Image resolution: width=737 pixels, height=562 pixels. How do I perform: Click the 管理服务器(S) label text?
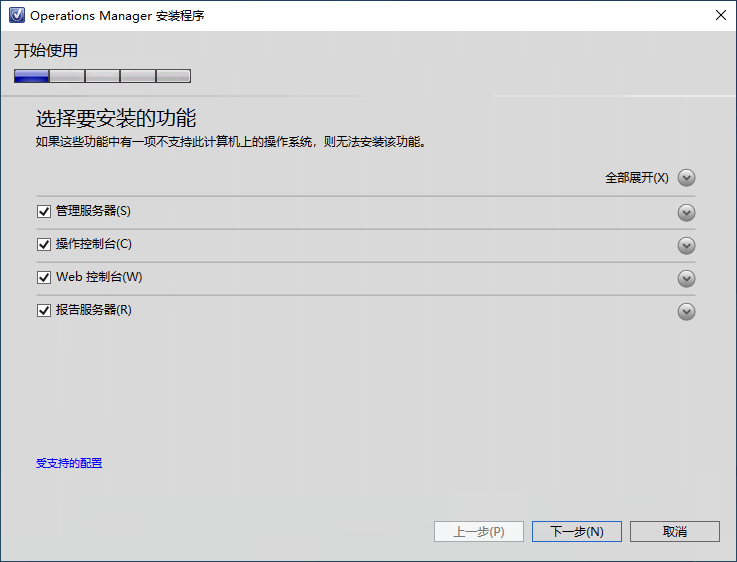tap(93, 211)
